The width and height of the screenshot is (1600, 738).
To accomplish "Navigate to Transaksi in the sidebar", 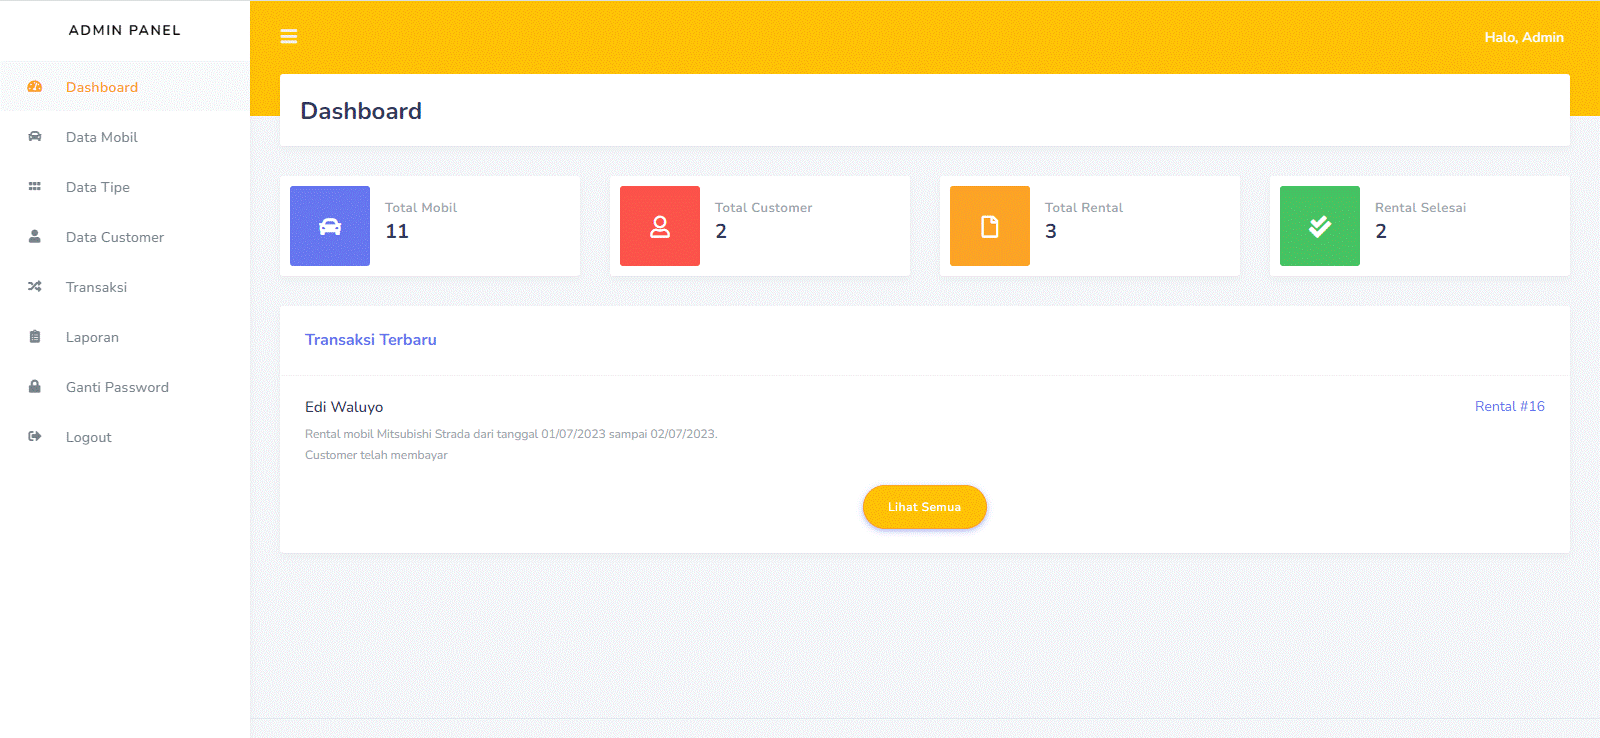I will pos(125,287).
